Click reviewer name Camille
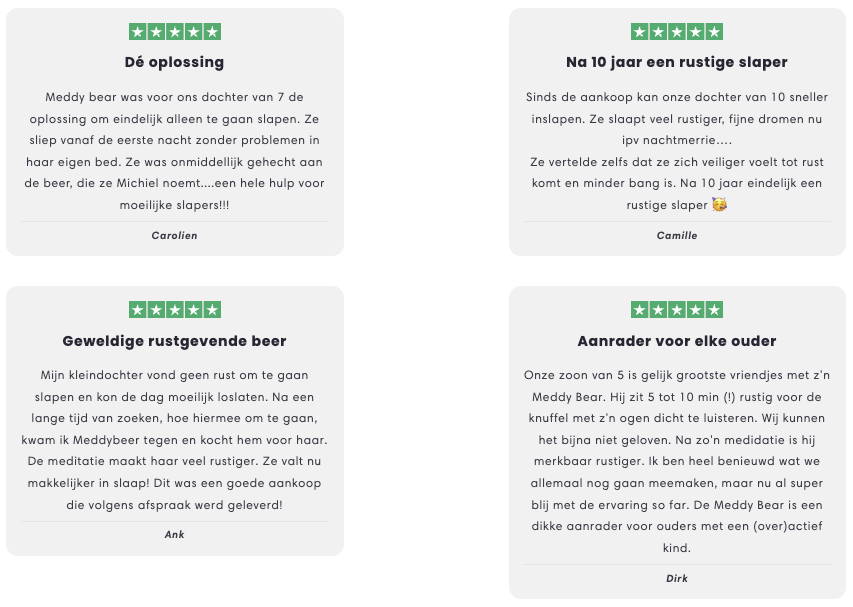Viewport: 853px width, 607px height. click(x=677, y=236)
